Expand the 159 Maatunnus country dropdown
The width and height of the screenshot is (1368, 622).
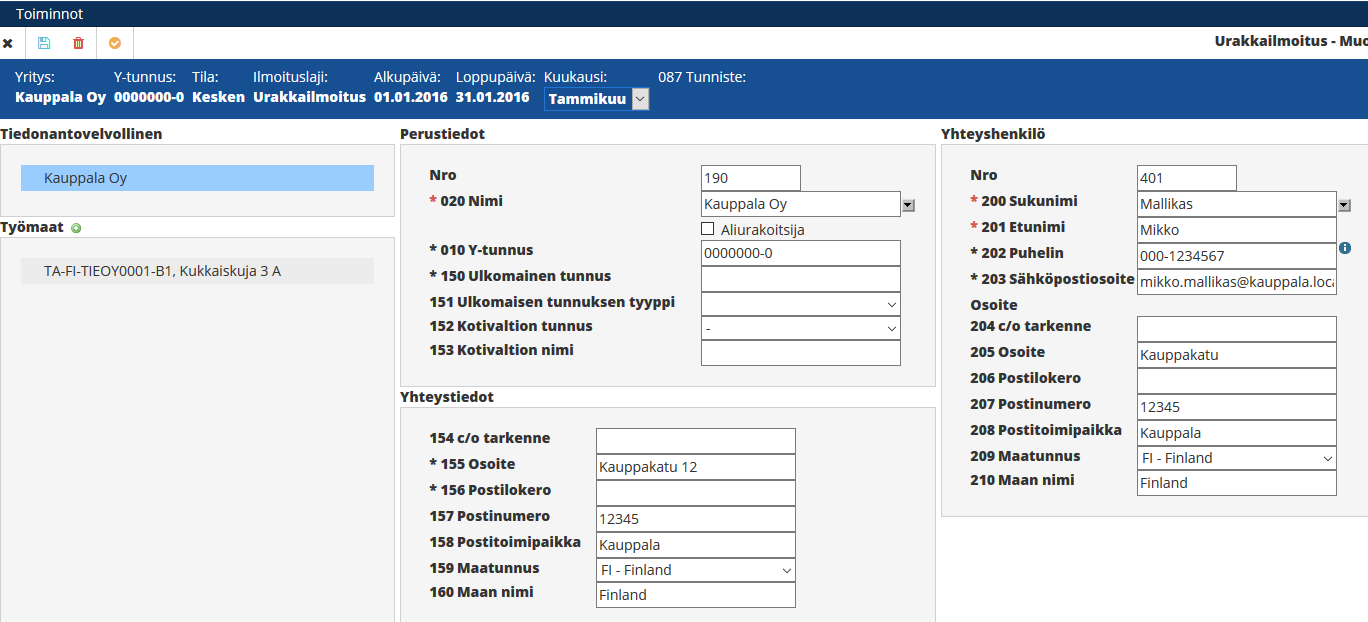(x=695, y=570)
